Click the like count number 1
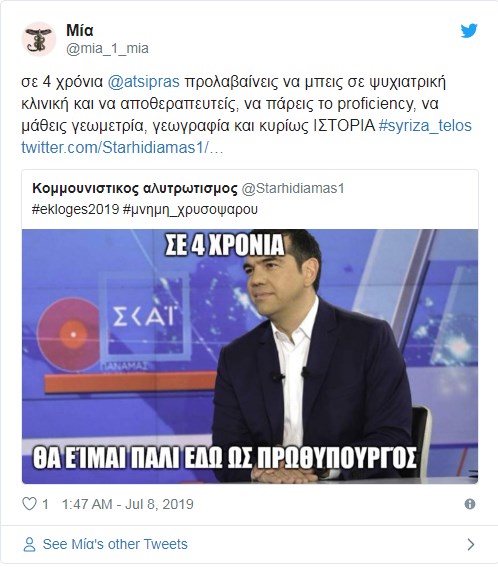 tap(45, 504)
